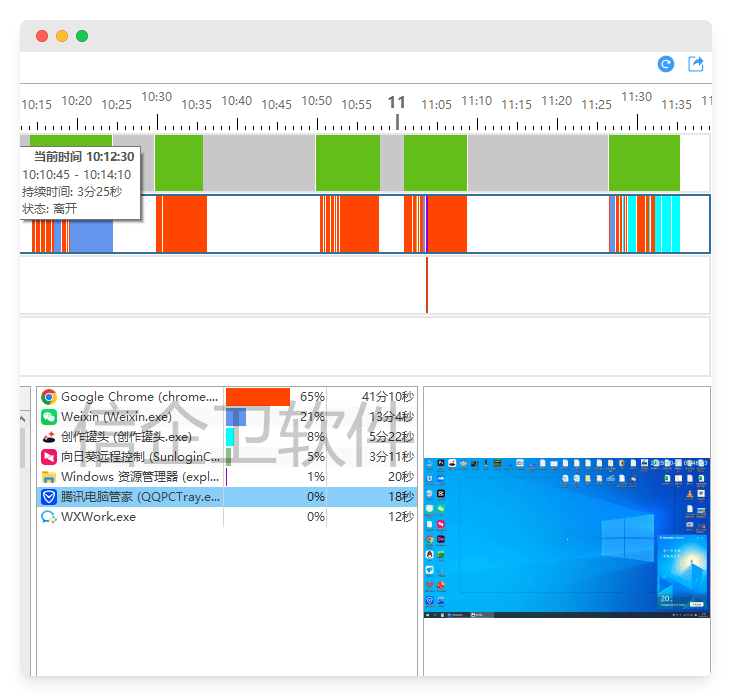Click the 创作罐头 app icon

tap(49, 437)
